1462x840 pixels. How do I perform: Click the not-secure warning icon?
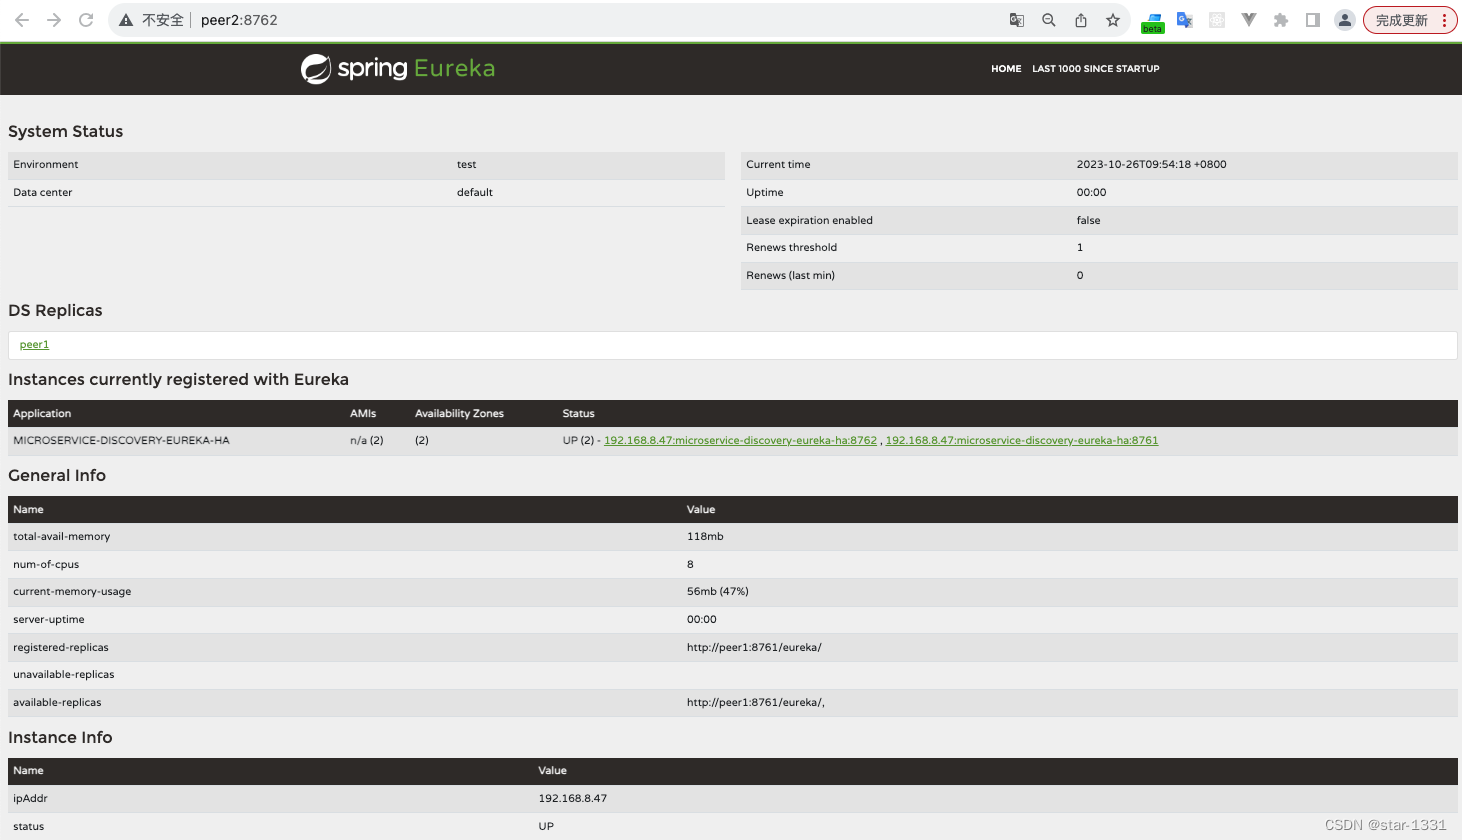coord(126,20)
